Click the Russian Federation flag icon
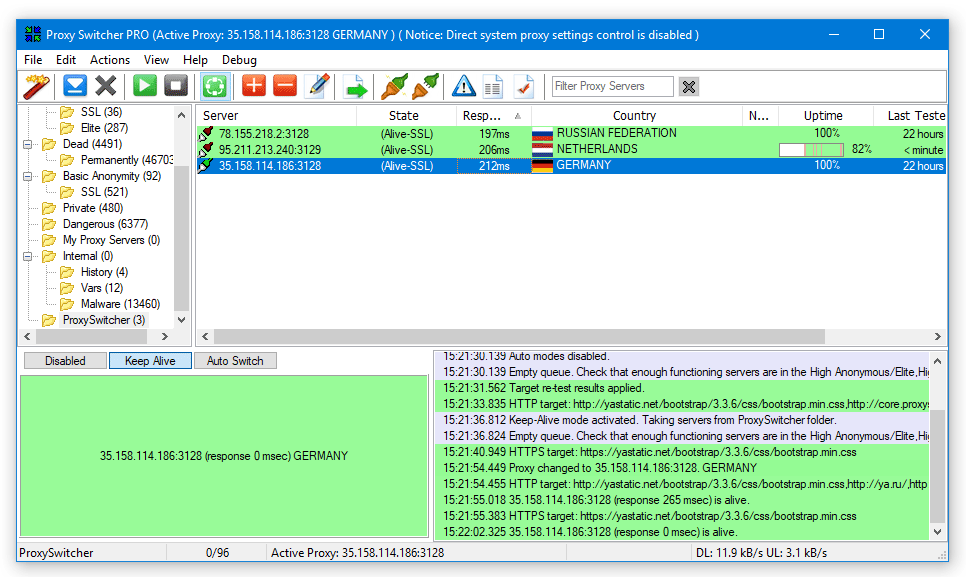The width and height of the screenshot is (966, 577). (542, 134)
